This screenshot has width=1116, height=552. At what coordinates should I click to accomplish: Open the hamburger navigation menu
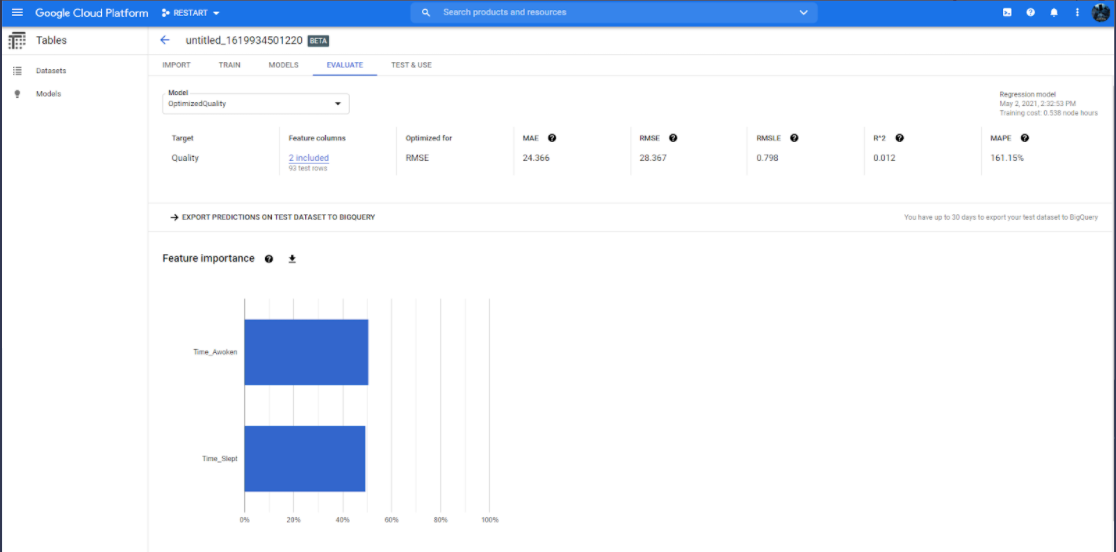click(x=18, y=13)
